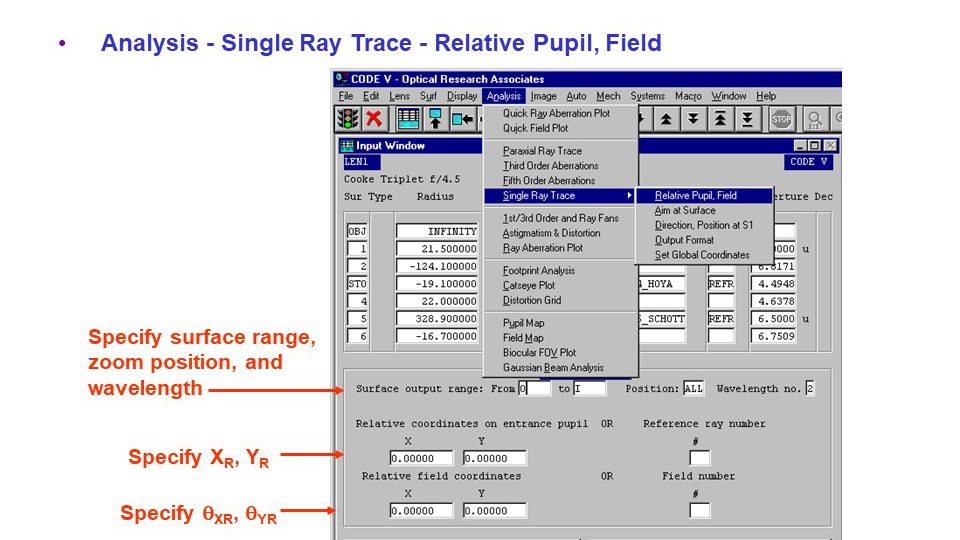Viewport: 960px width, 540px height.
Task: Click the radius cell 21.500000
Action: (437, 249)
